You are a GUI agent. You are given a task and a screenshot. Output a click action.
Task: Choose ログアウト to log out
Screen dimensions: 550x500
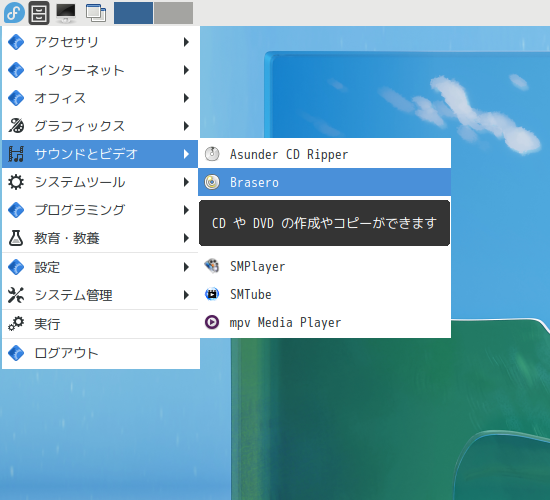click(100, 353)
